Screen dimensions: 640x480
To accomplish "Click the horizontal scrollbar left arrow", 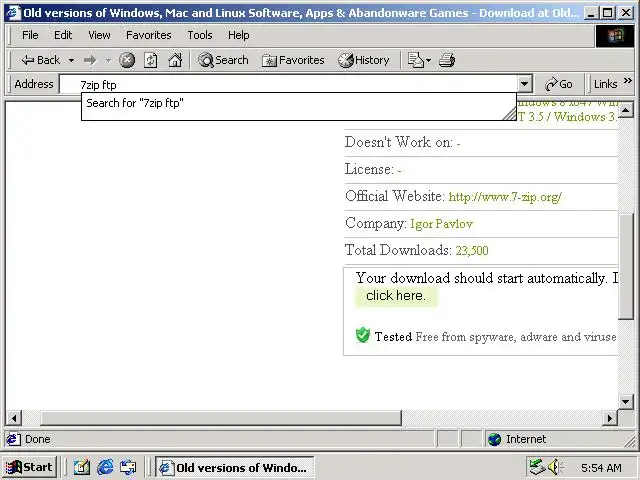I will point(14,418).
